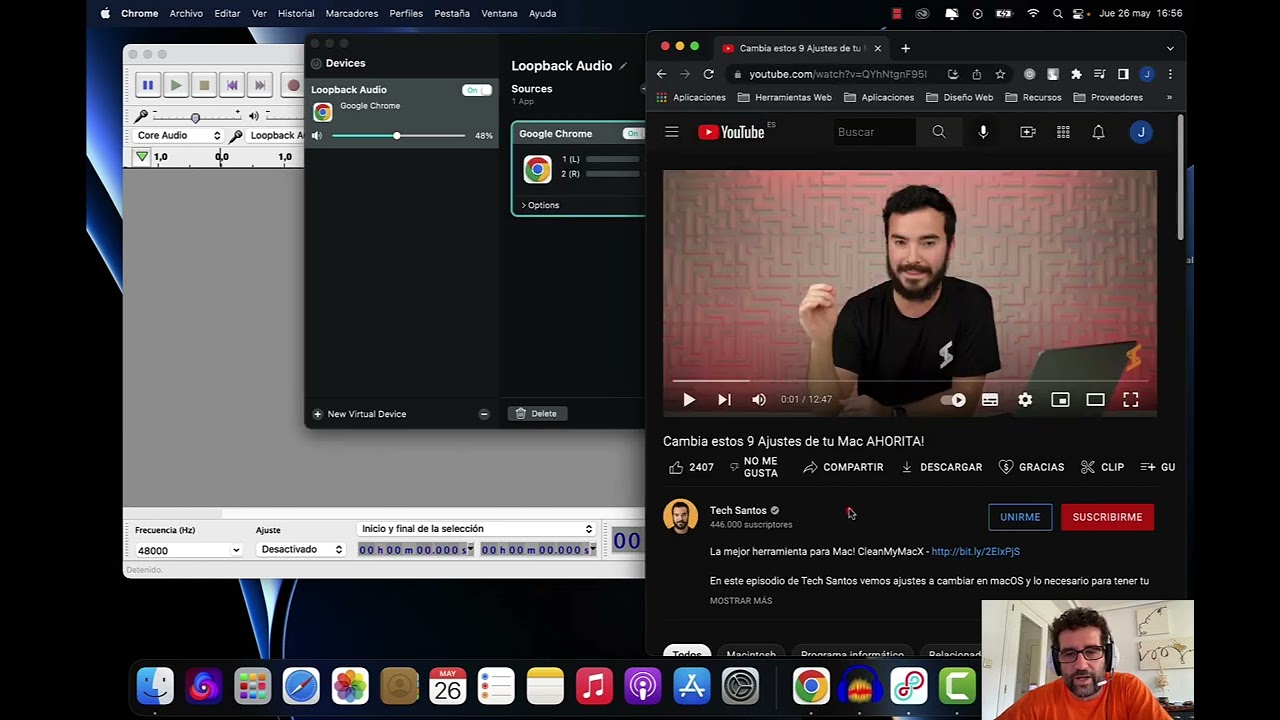Click the DESCARGAR button
1280x720 pixels.
pos(941,467)
